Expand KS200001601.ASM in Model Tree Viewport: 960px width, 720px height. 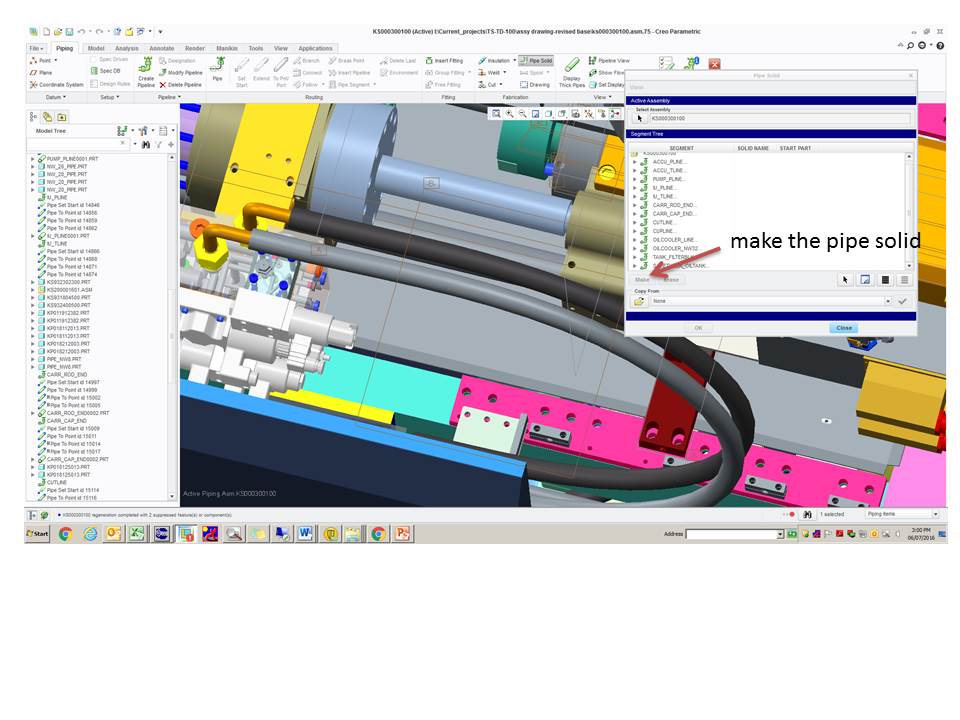coord(33,290)
